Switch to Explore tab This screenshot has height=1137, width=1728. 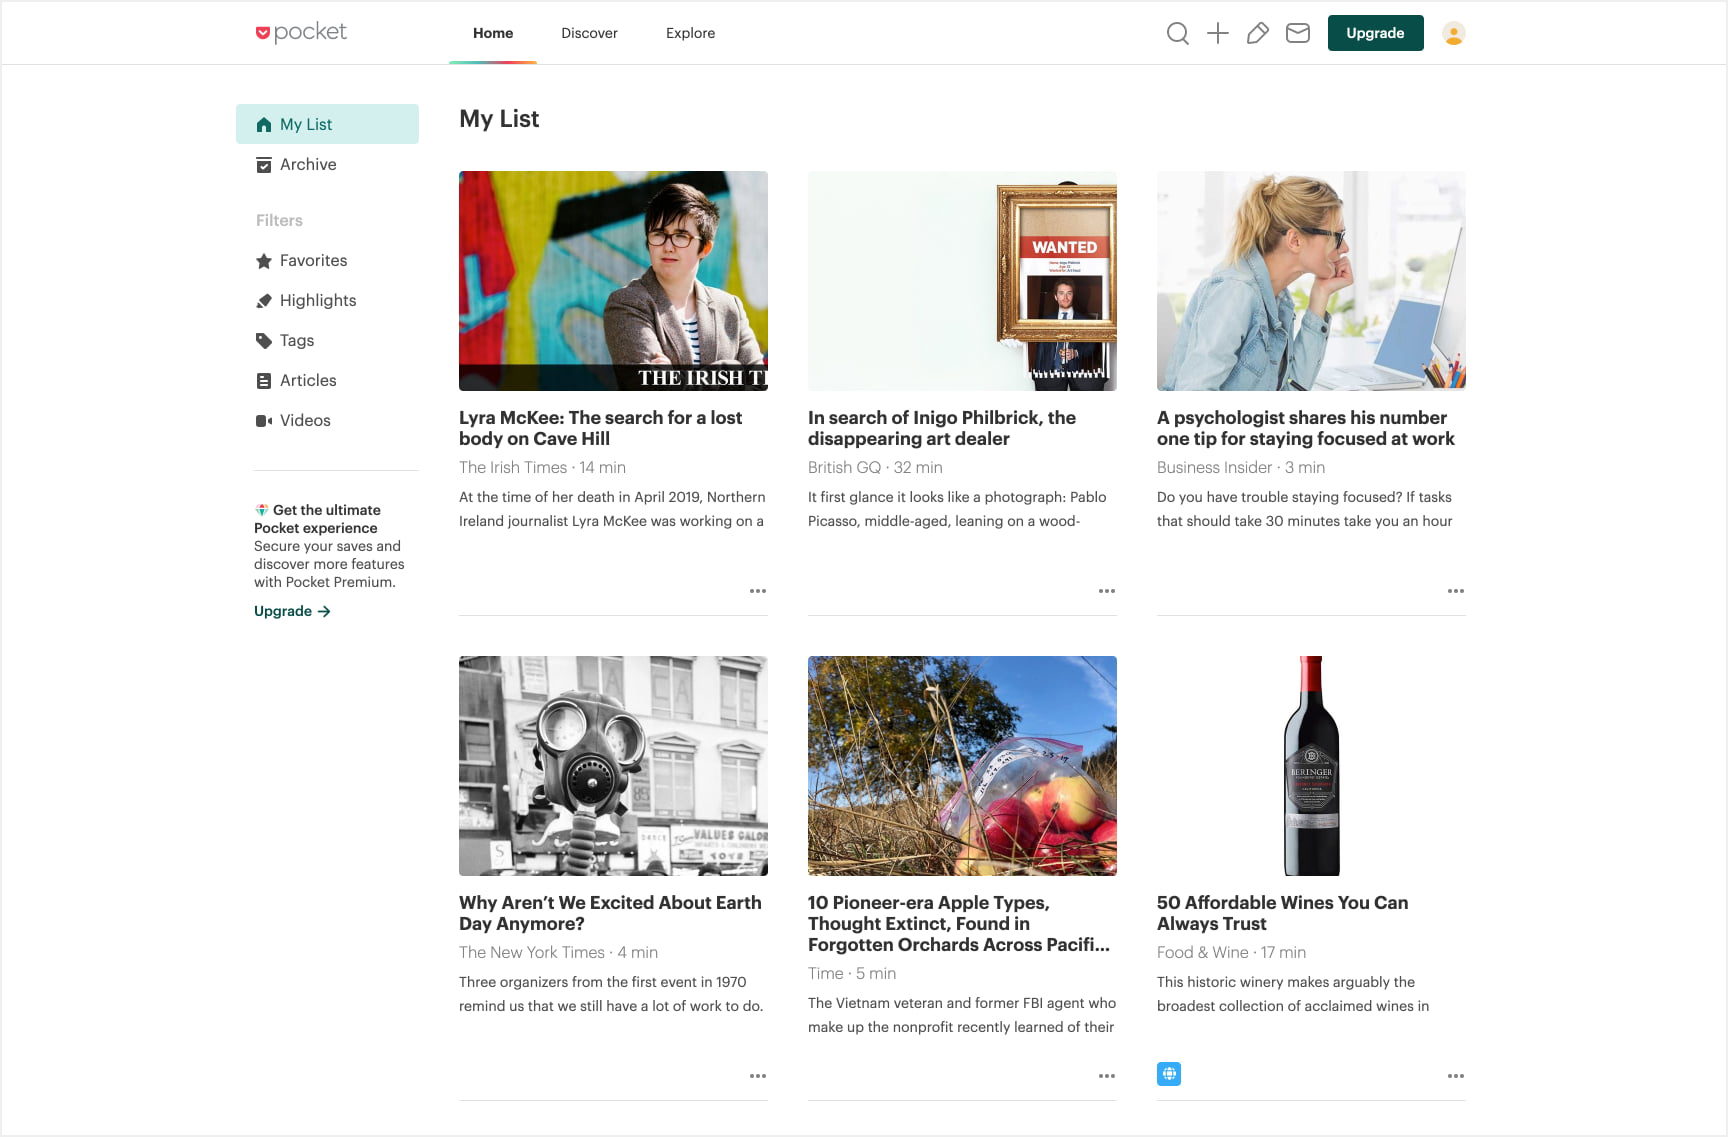[x=690, y=33]
